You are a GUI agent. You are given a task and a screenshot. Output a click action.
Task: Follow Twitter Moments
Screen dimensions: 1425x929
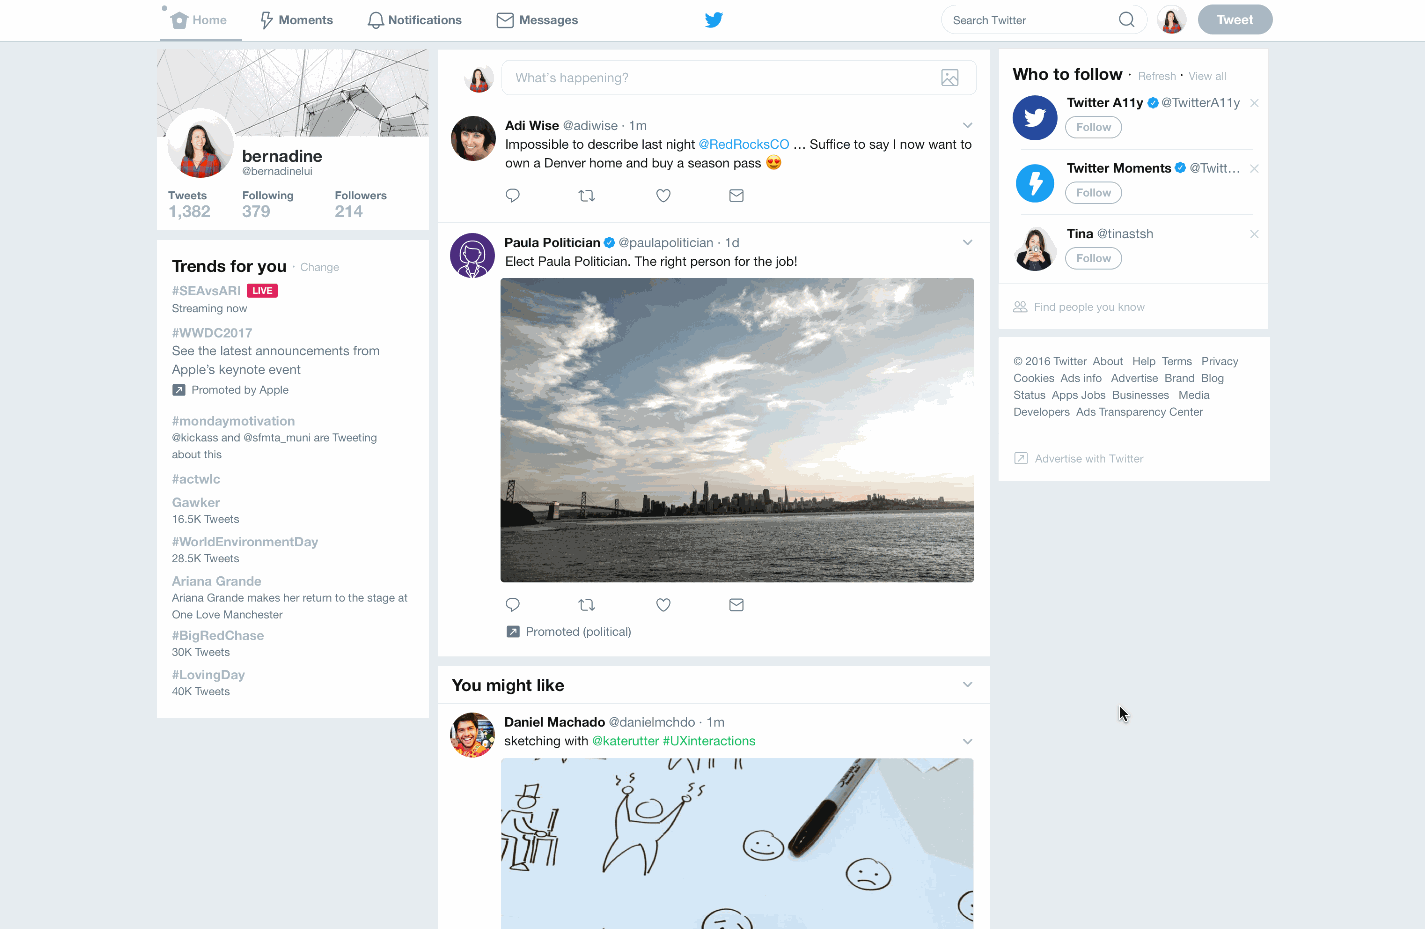click(x=1093, y=193)
